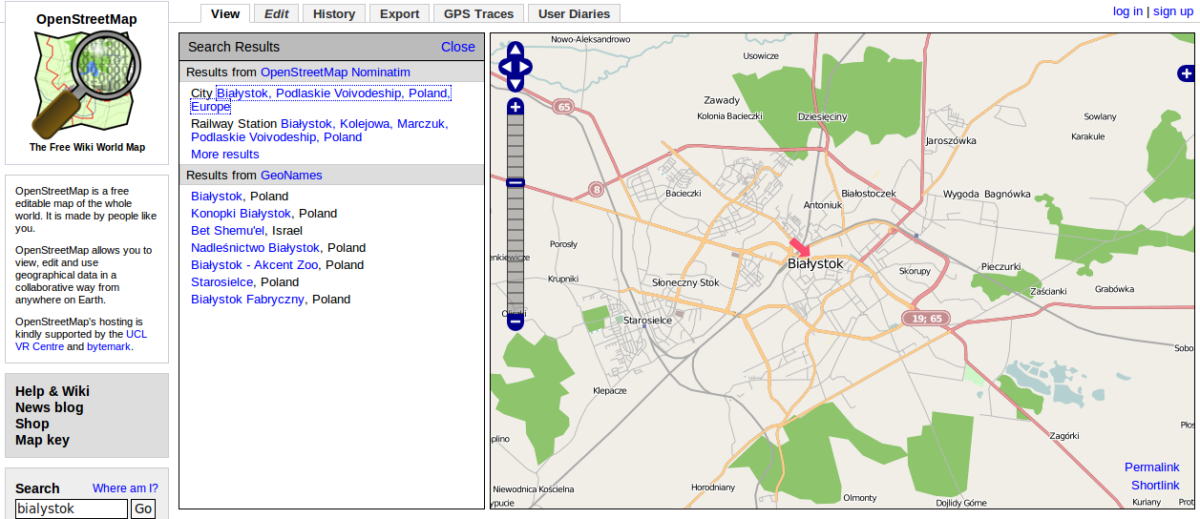Screen dimensions: 1200x519
Task: Select Starosielce result
Action: pyautogui.click(x=222, y=282)
